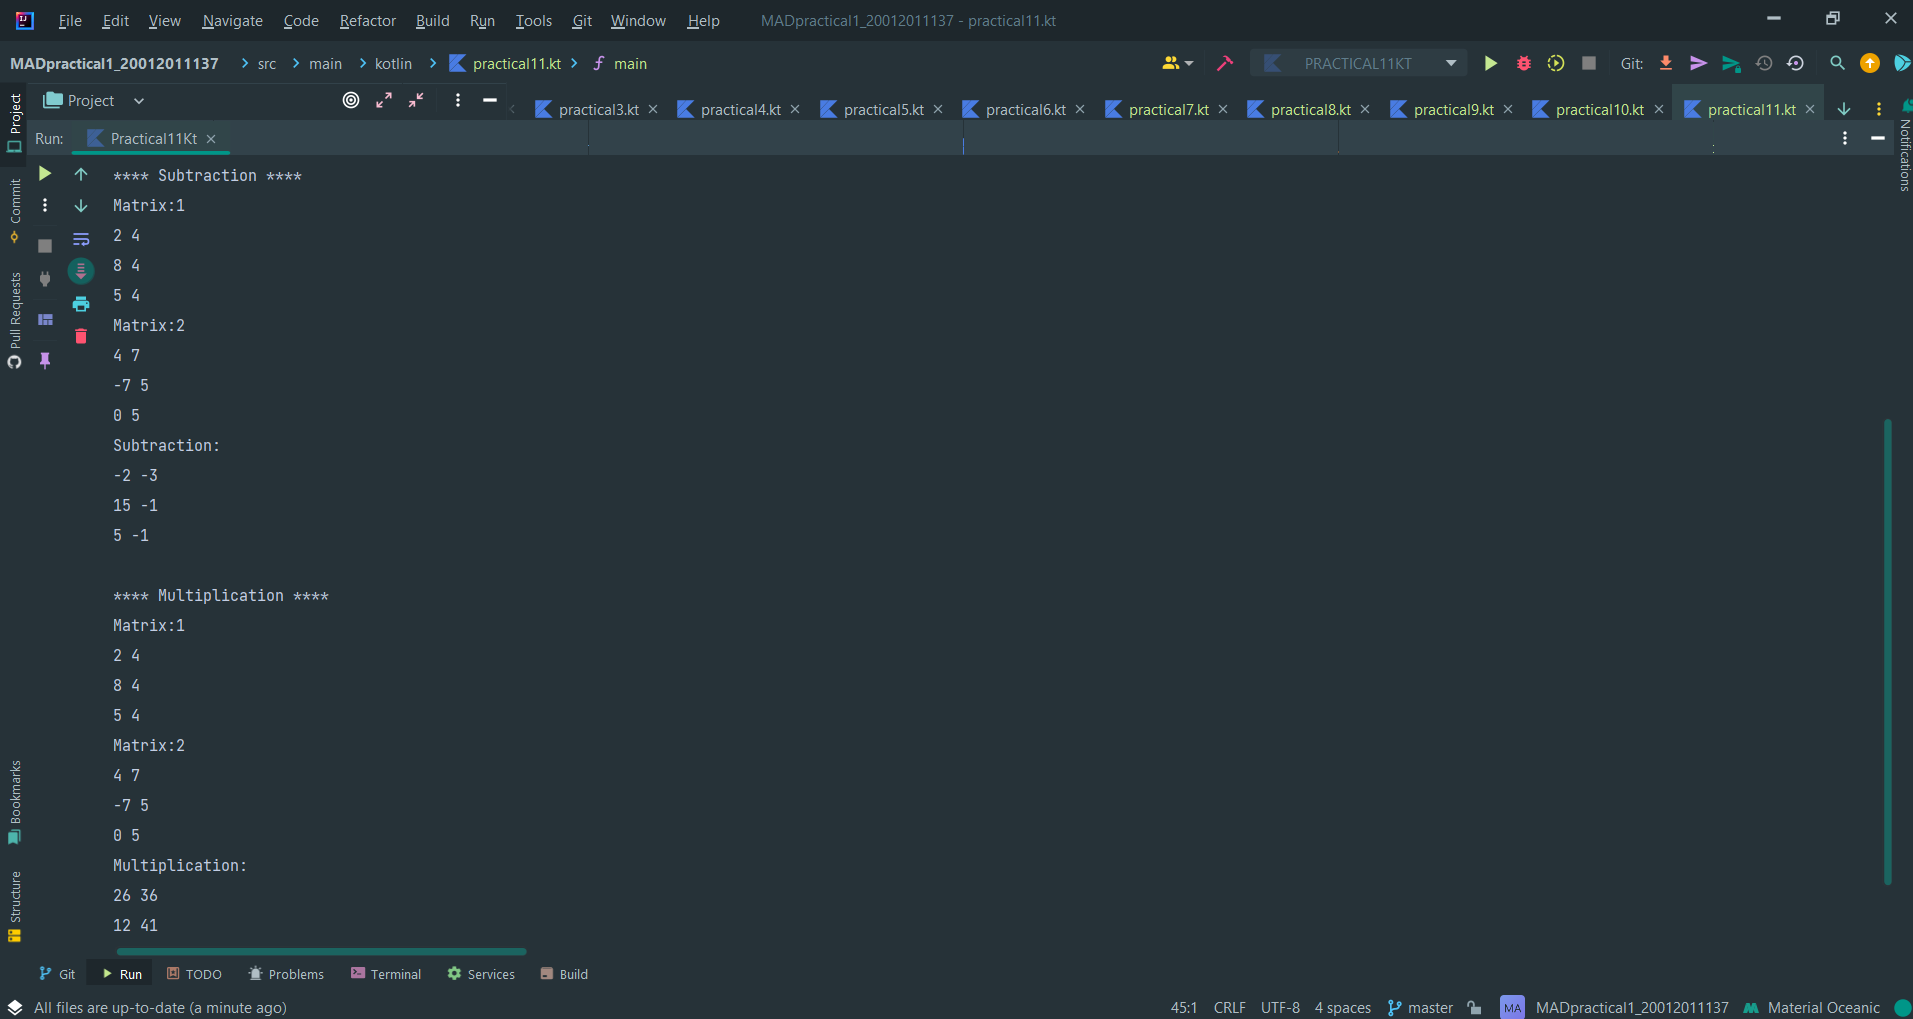The image size is (1913, 1019).
Task: Print the console output
Action: click(x=81, y=304)
